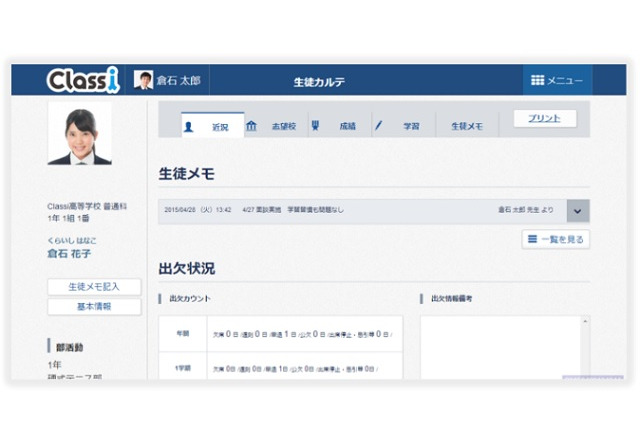Click memo author 倉石 太郎 先生 より

pos(526,210)
